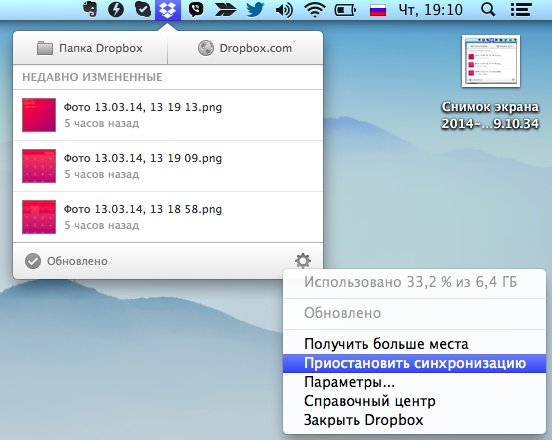Click the arrow-shaped menu bar icon
This screenshot has width=552, height=440.
225,10
